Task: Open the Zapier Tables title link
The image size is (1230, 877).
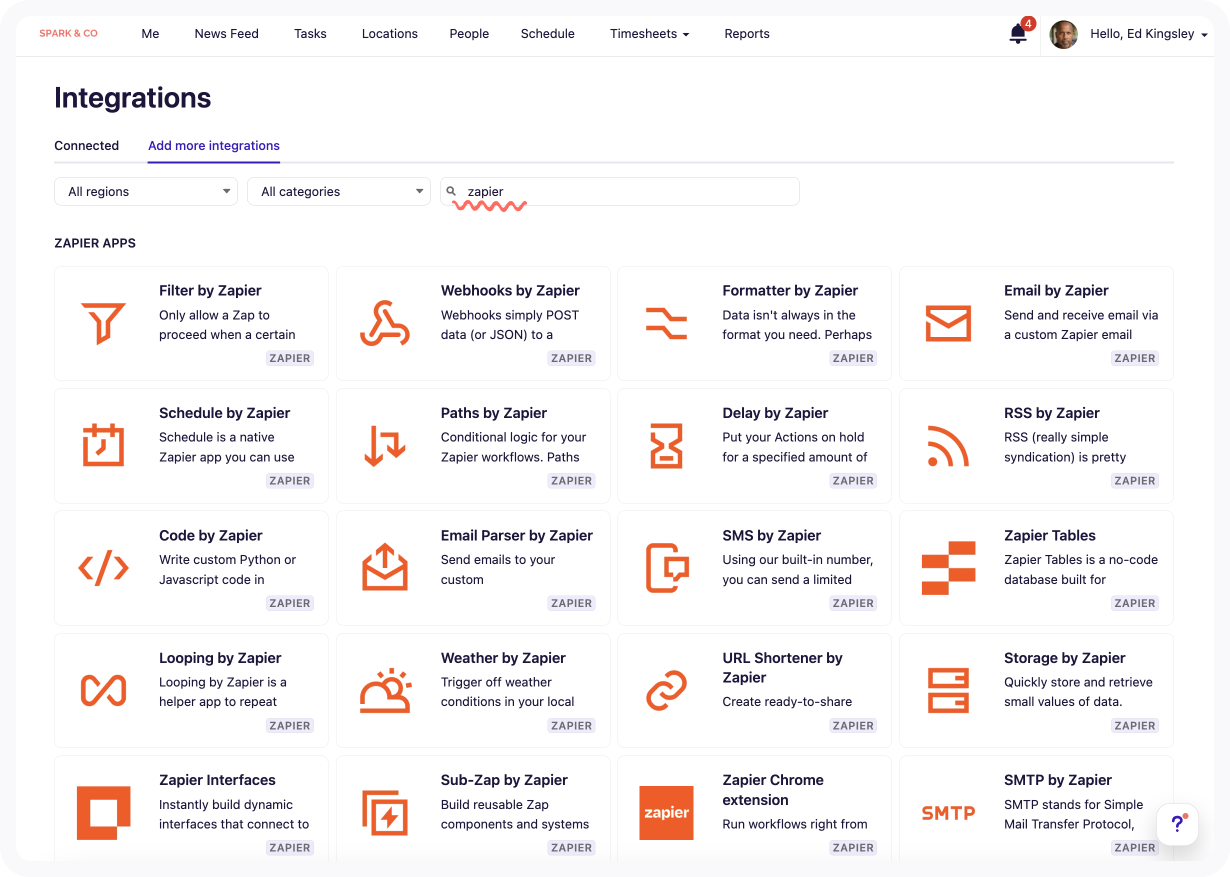Action: point(1050,536)
